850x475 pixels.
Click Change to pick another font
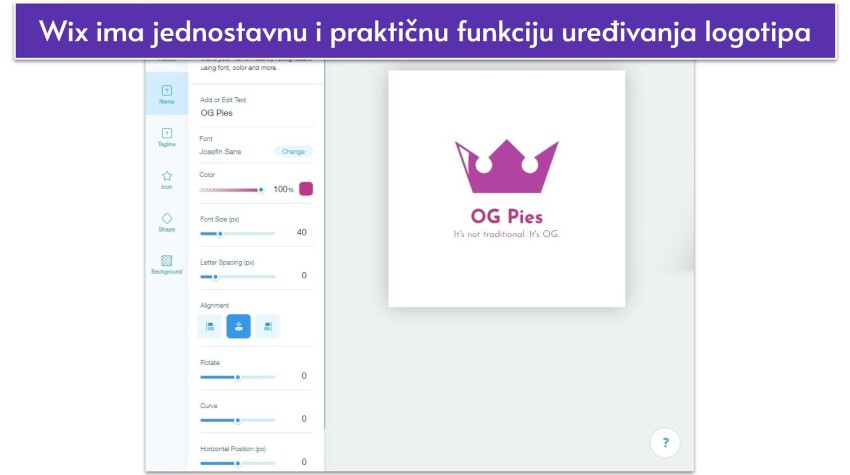point(293,152)
